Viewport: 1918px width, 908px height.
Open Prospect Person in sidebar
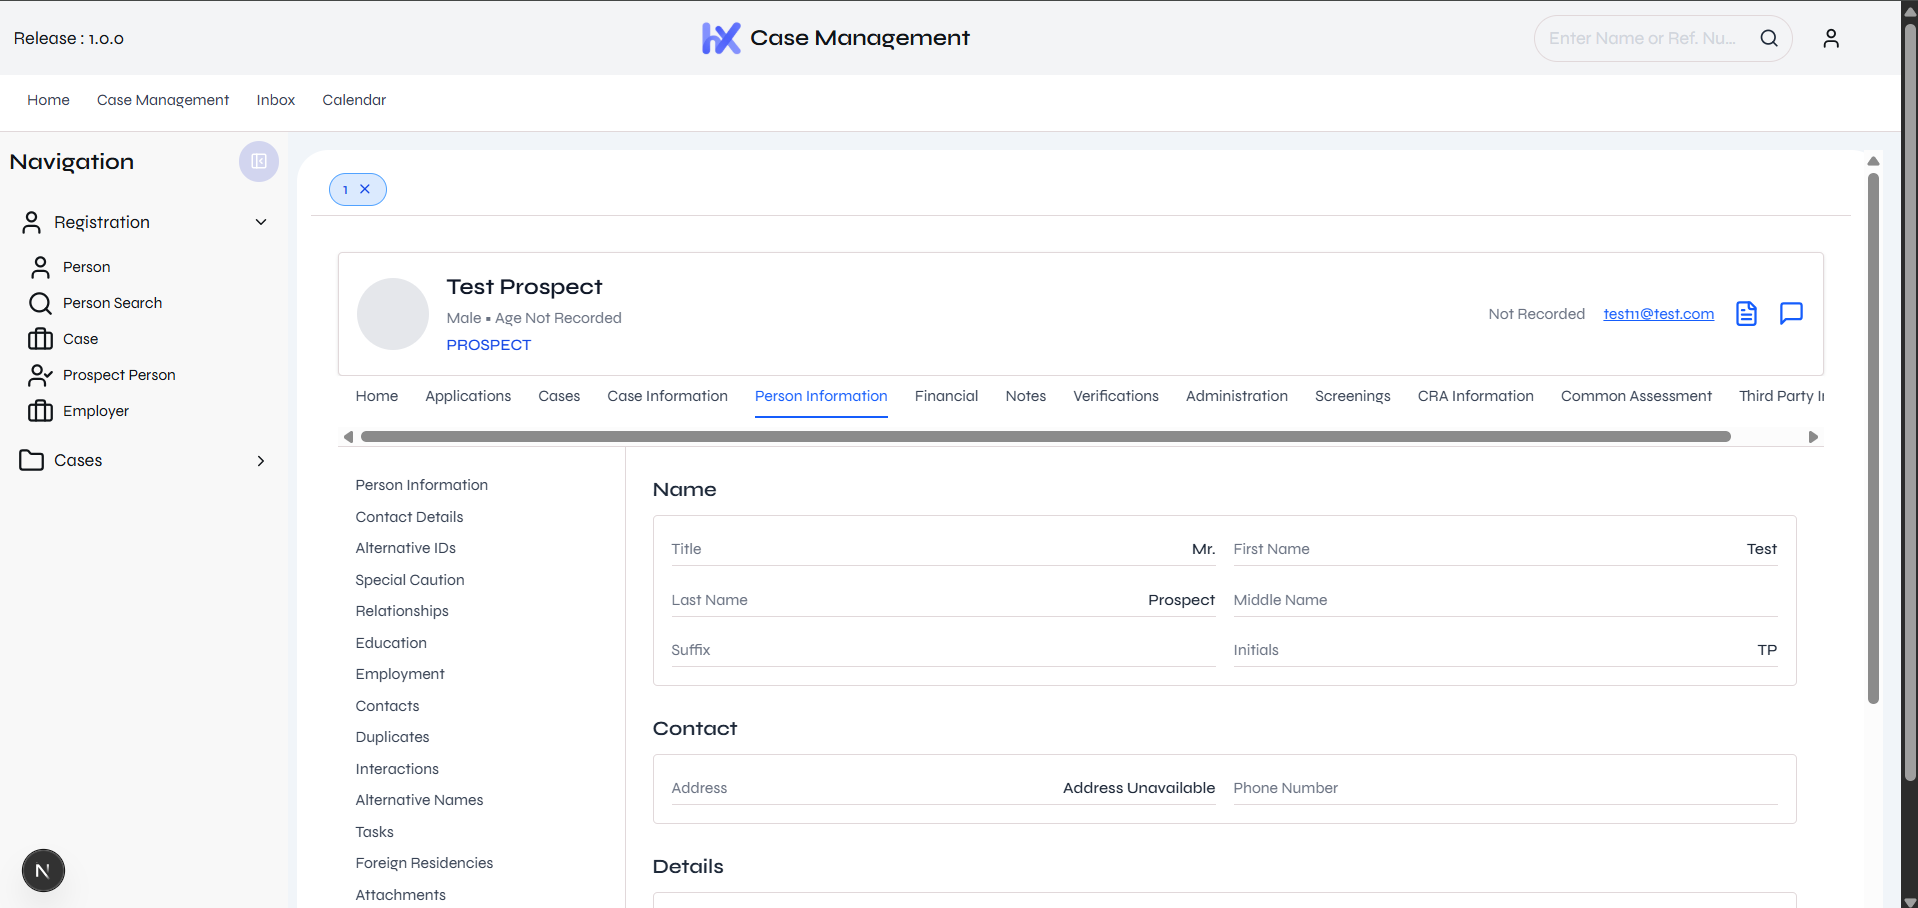tap(119, 375)
